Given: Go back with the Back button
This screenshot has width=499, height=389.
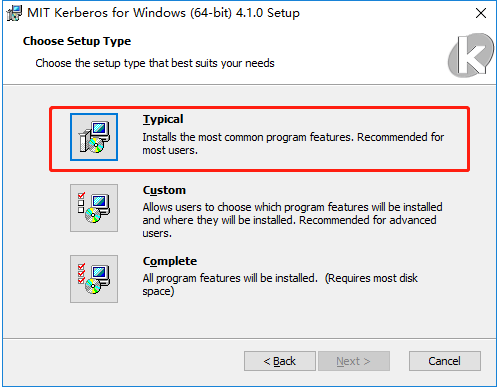Looking at the screenshot, I should [280, 361].
